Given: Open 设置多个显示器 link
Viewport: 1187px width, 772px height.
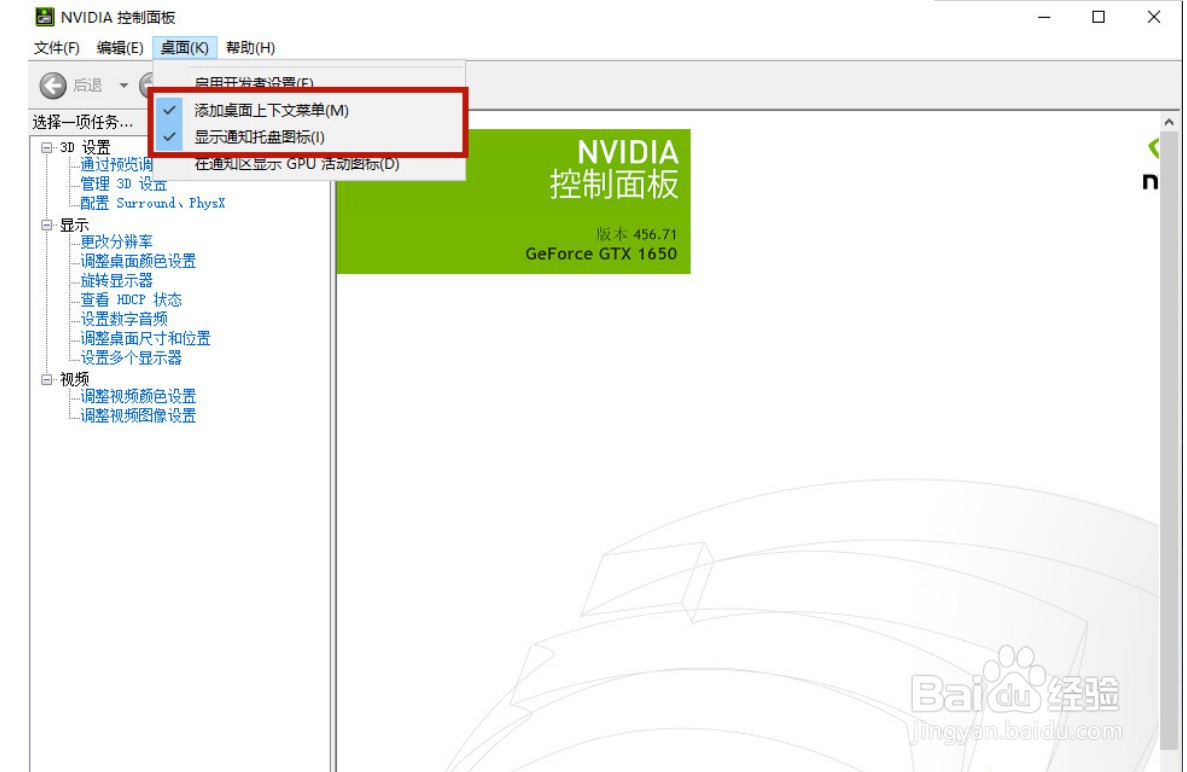Looking at the screenshot, I should (x=131, y=357).
